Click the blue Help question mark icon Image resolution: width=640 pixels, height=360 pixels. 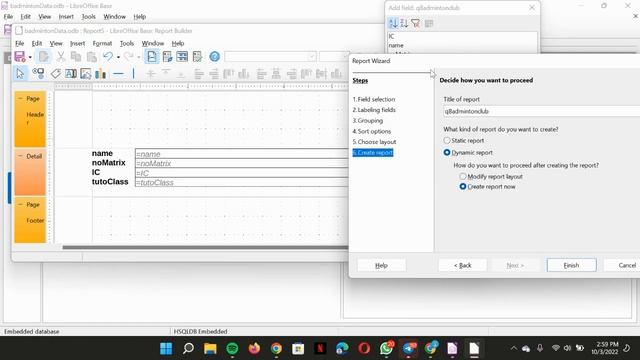coord(214,56)
